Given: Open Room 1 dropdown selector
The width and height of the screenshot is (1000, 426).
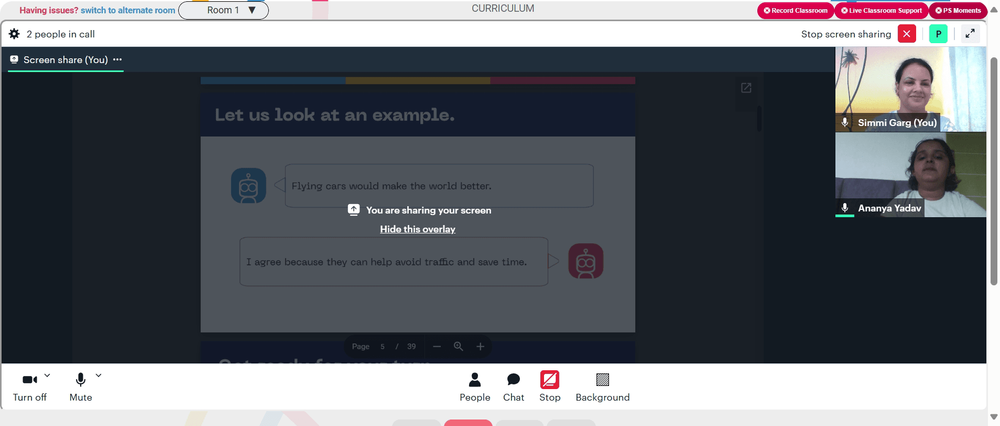Looking at the screenshot, I should tap(223, 10).
